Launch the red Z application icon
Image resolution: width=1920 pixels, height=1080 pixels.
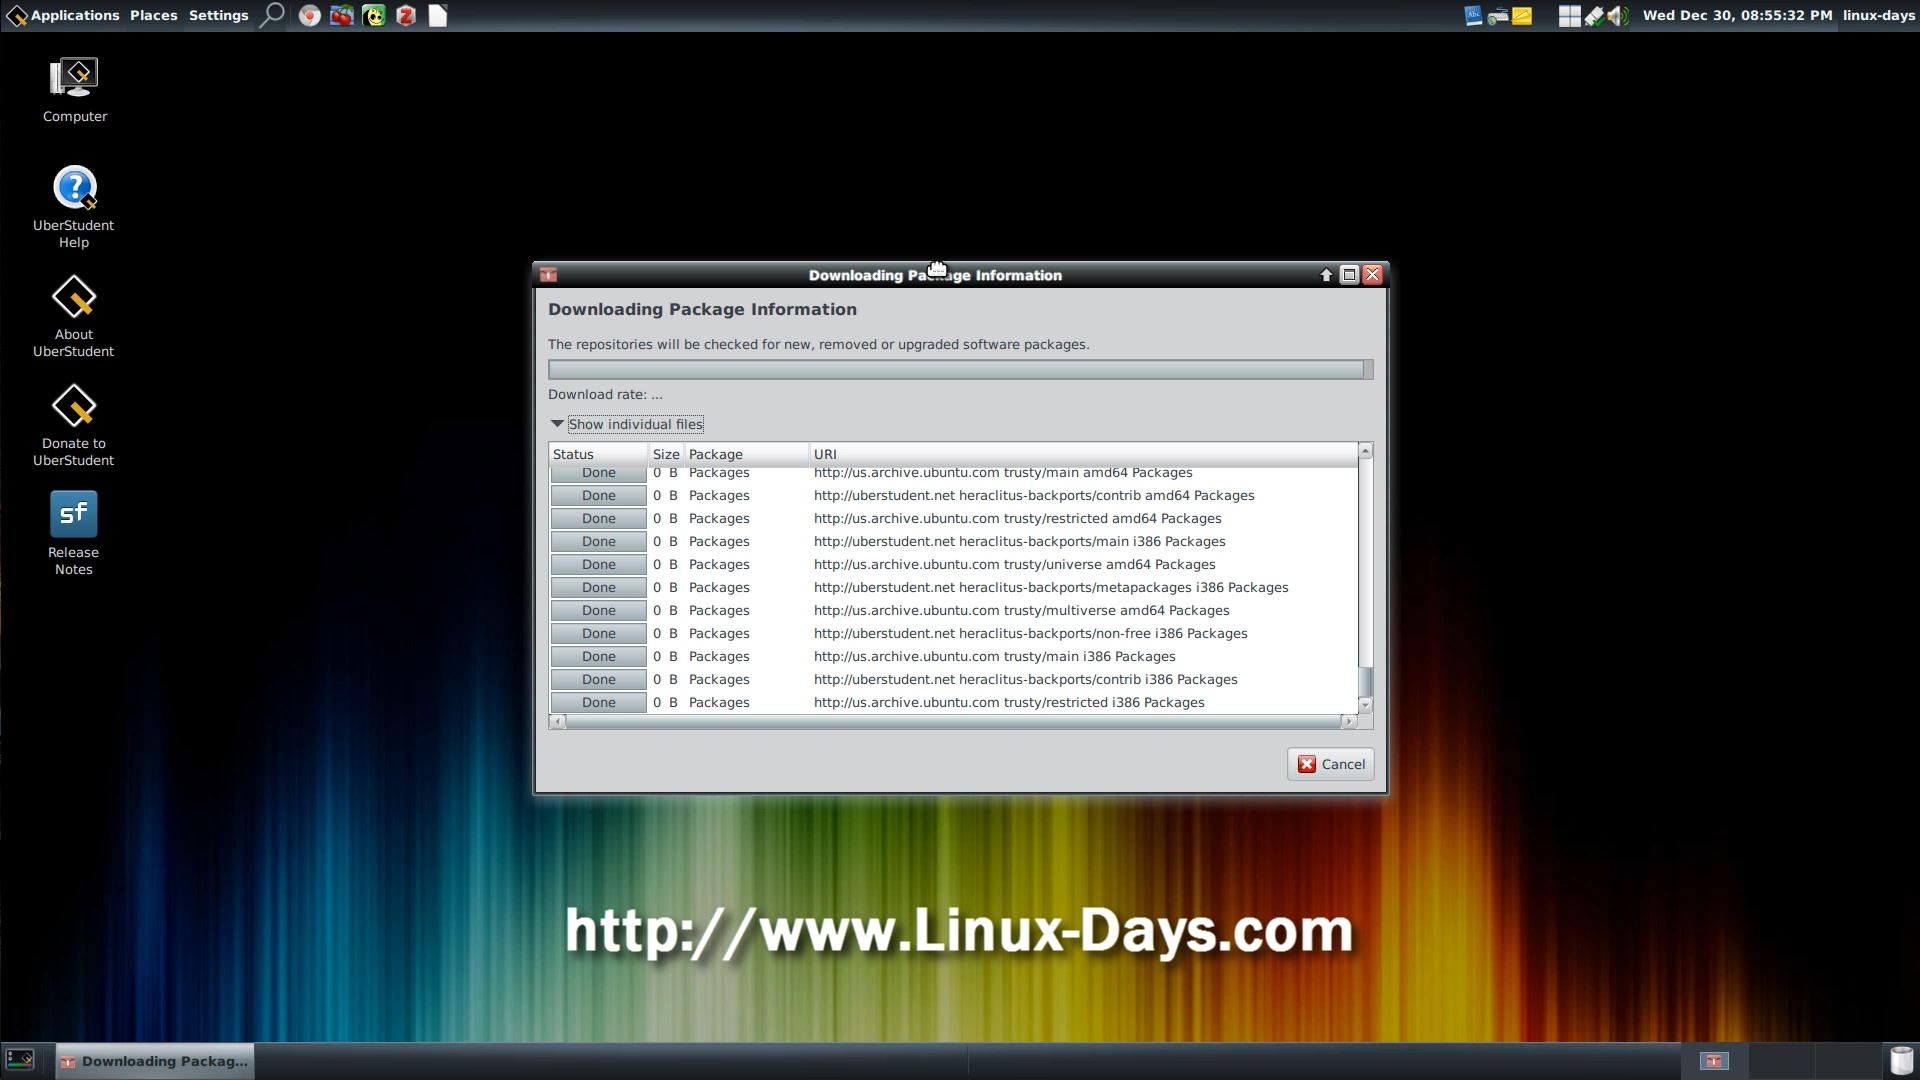pos(406,15)
